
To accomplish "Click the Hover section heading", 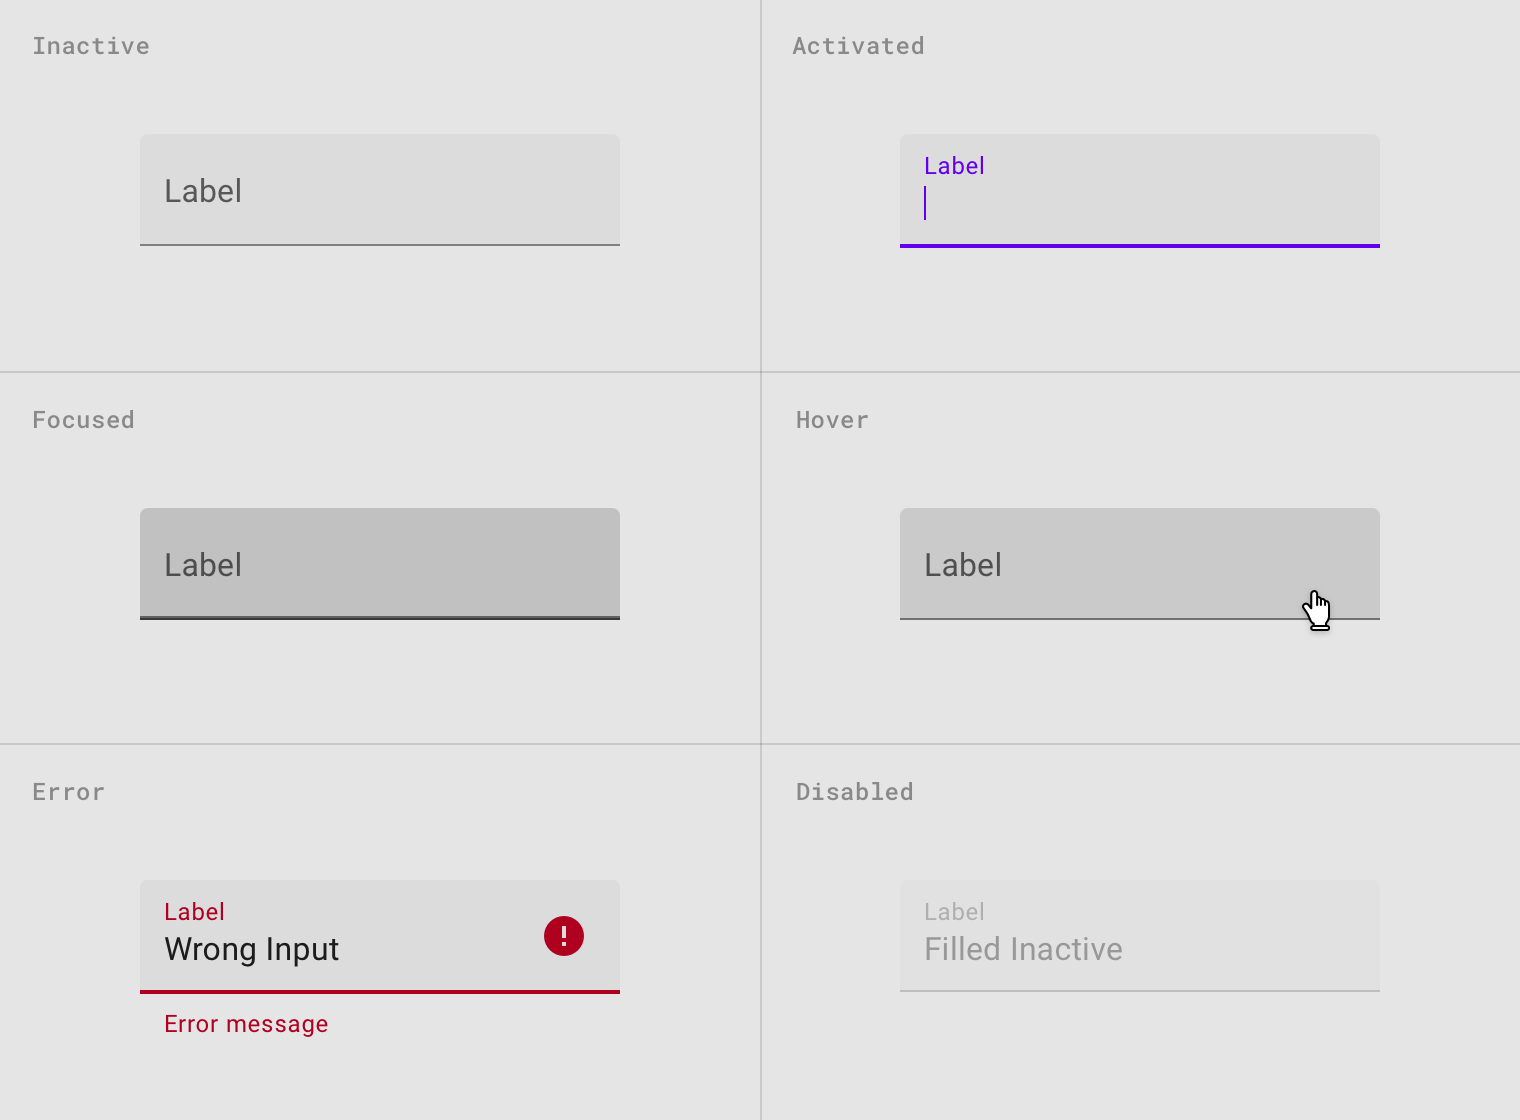I will (832, 420).
